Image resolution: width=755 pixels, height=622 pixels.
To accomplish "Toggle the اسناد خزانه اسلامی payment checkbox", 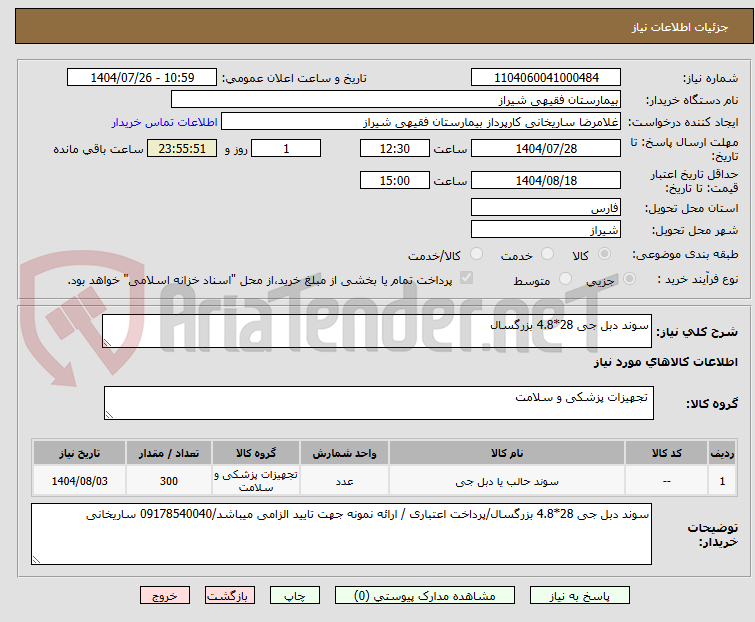I will click(466, 278).
